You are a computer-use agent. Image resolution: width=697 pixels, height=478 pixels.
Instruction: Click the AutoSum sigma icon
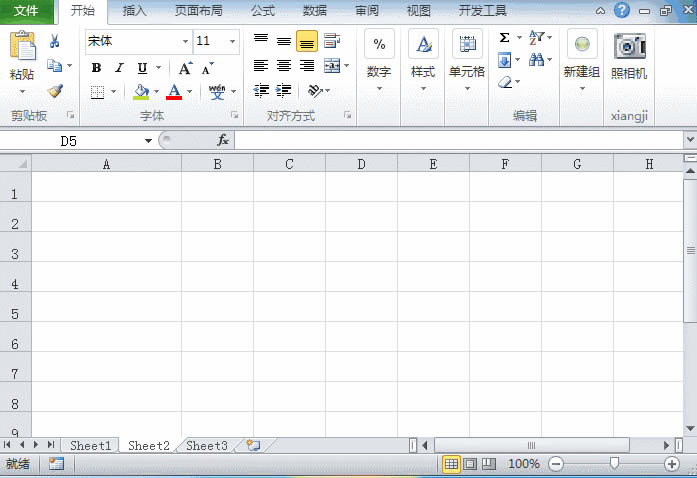[x=504, y=38]
